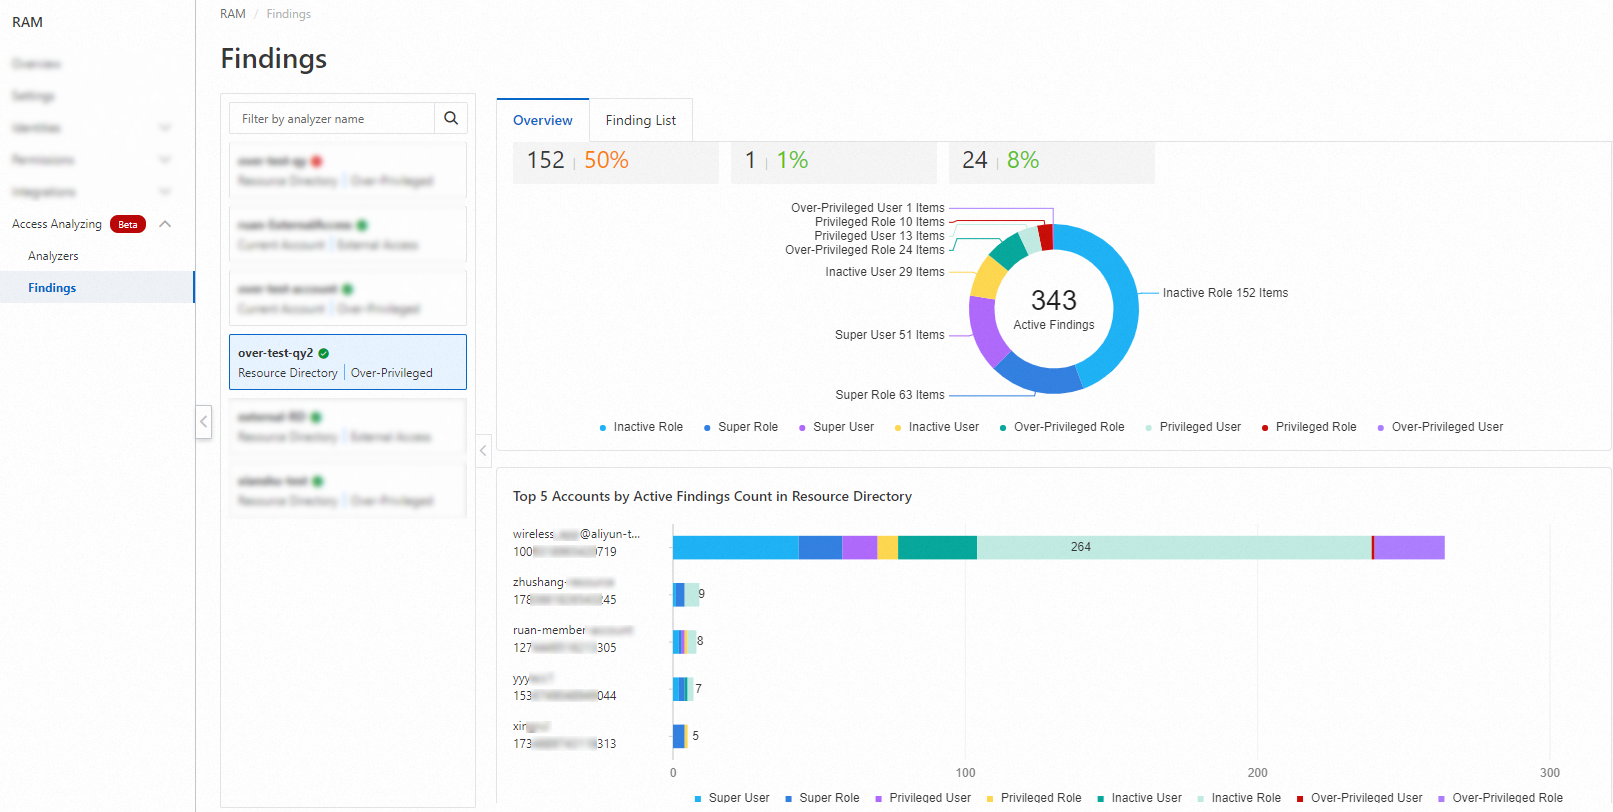
Task: Open Analyzers in the sidebar
Action: [53, 256]
